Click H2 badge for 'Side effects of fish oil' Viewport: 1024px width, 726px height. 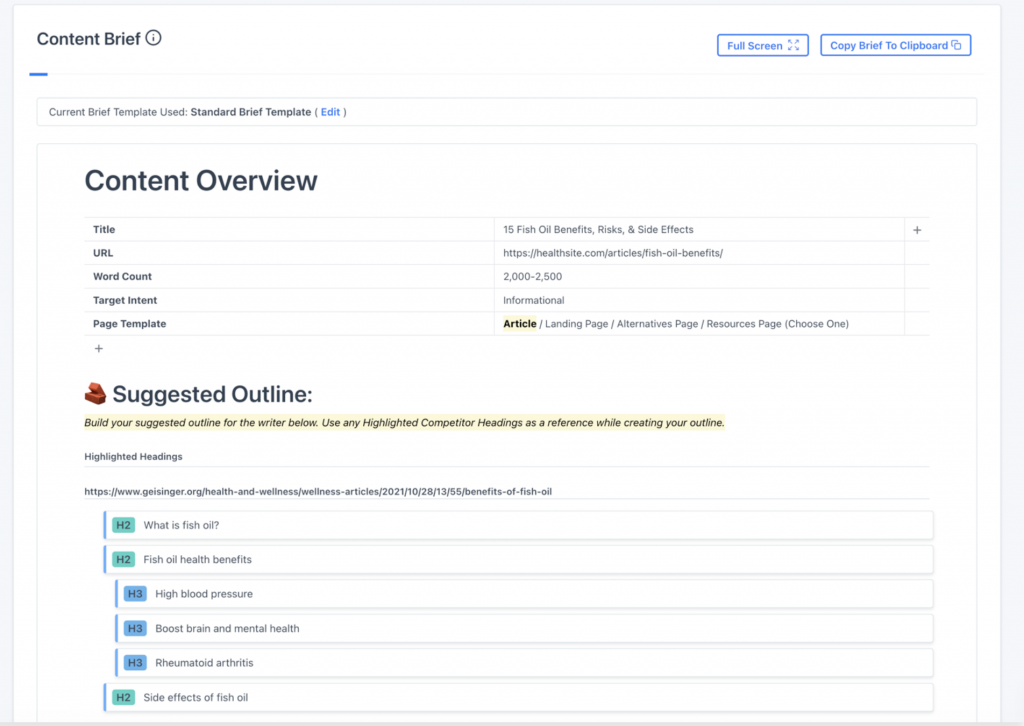click(x=123, y=697)
